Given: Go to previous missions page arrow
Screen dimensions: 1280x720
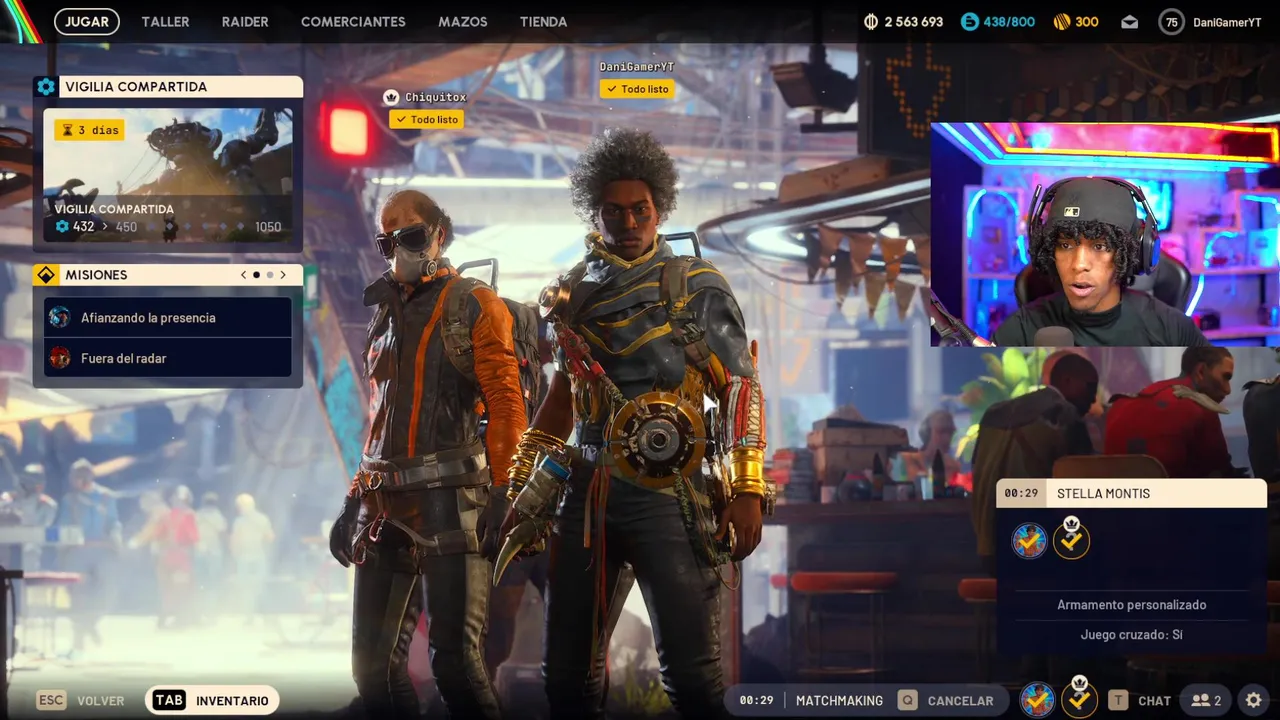Looking at the screenshot, I should click(x=243, y=275).
